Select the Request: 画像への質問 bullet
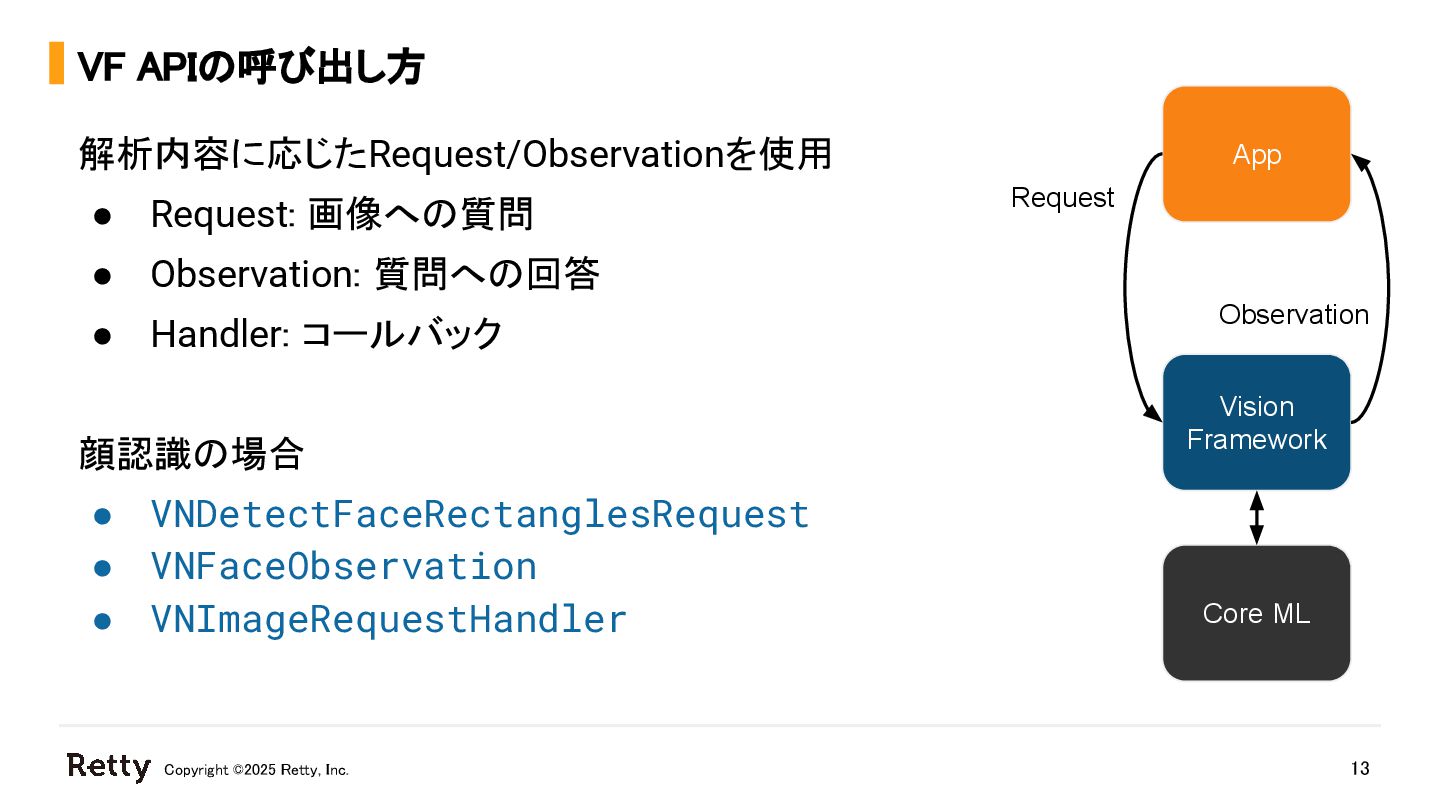This screenshot has width=1440, height=810. point(341,214)
